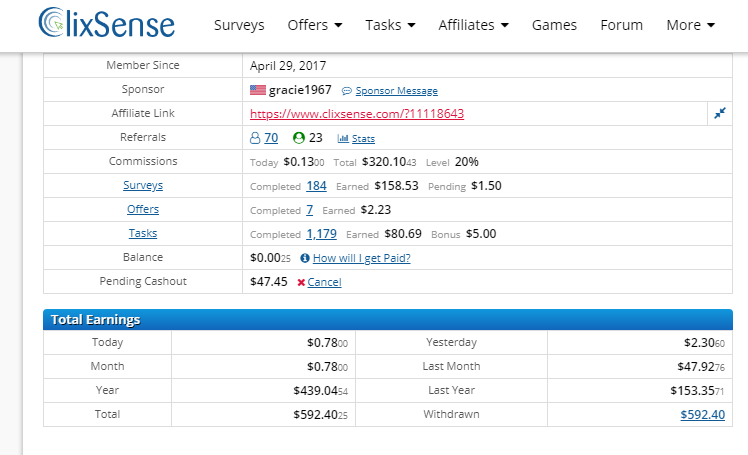The image size is (748, 455).
Task: Open the affiliate link URL
Action: [357, 114]
